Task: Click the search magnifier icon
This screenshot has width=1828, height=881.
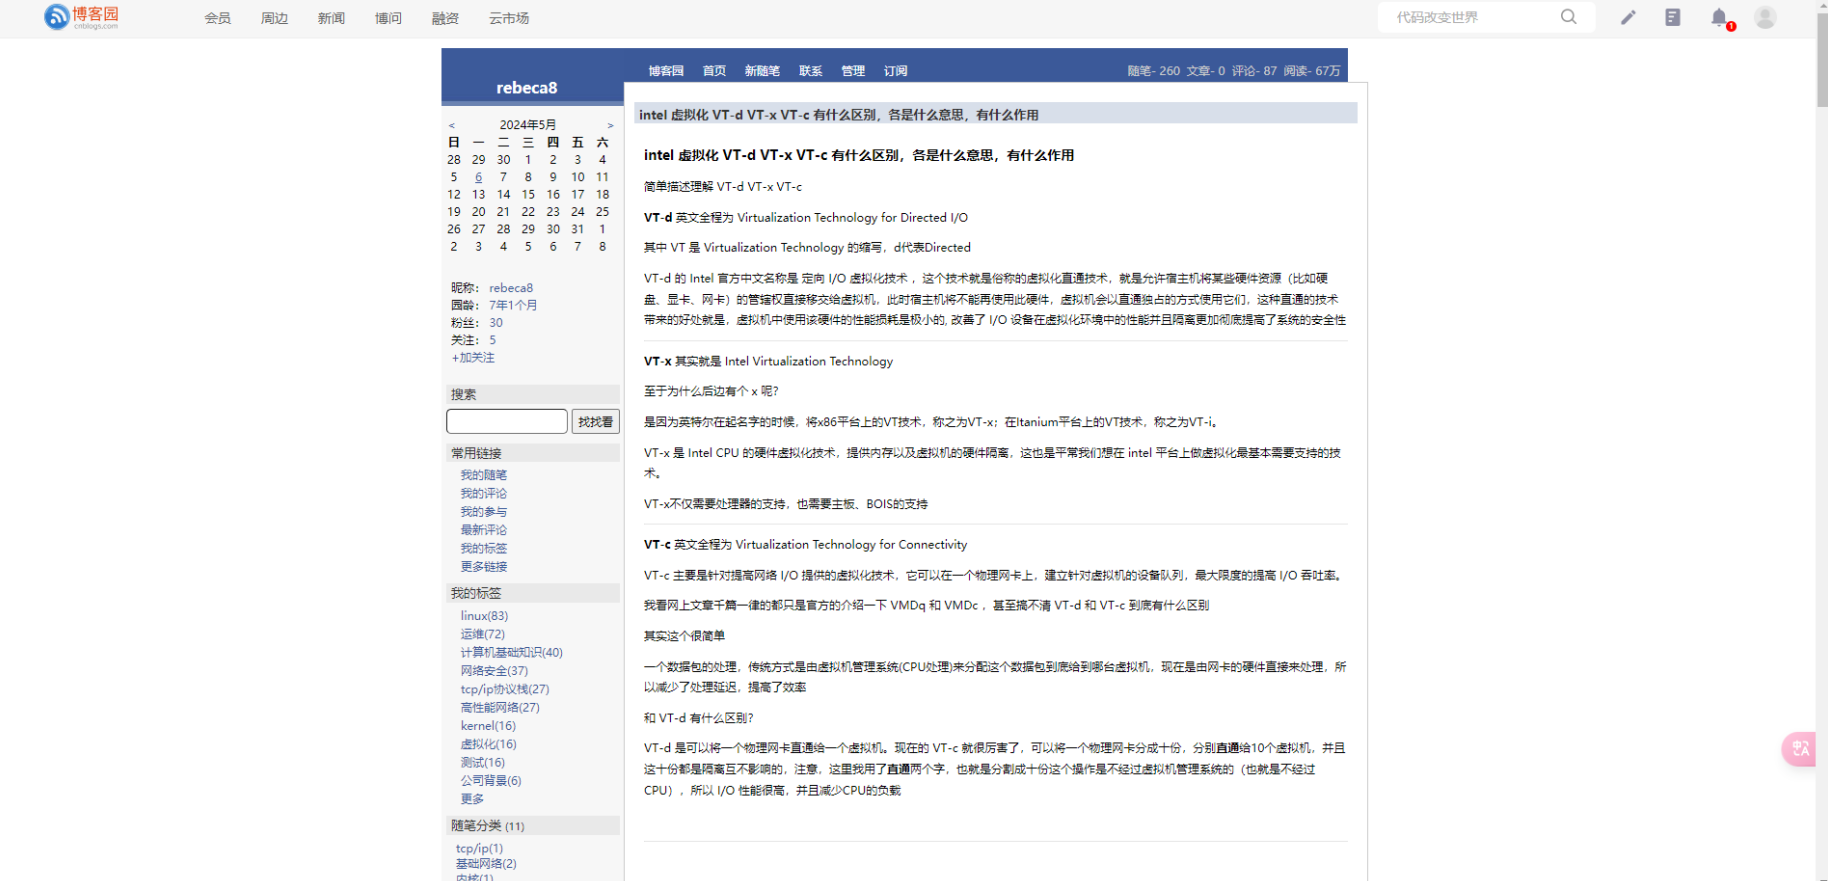Action: coord(1568,17)
